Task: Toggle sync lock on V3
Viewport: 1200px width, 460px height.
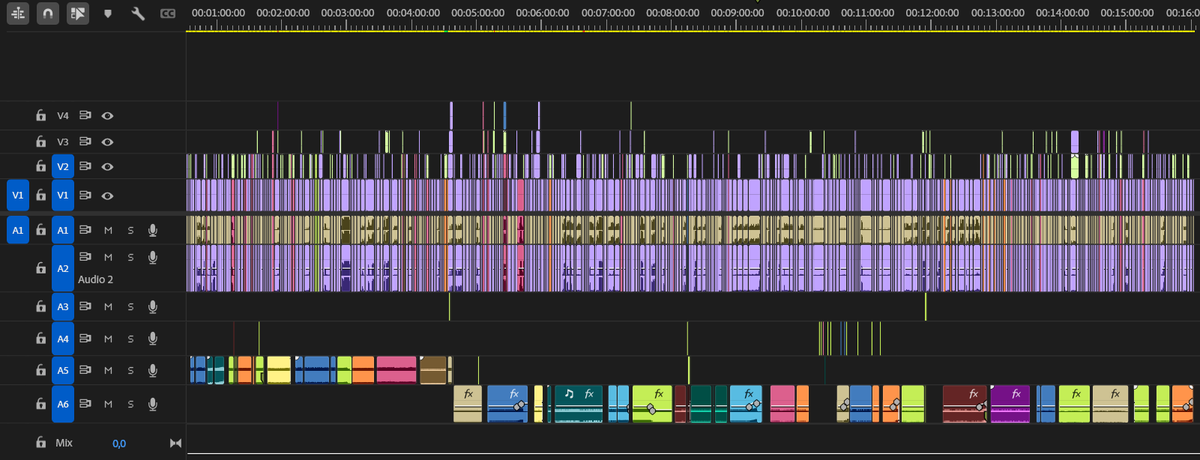Action: click(86, 142)
